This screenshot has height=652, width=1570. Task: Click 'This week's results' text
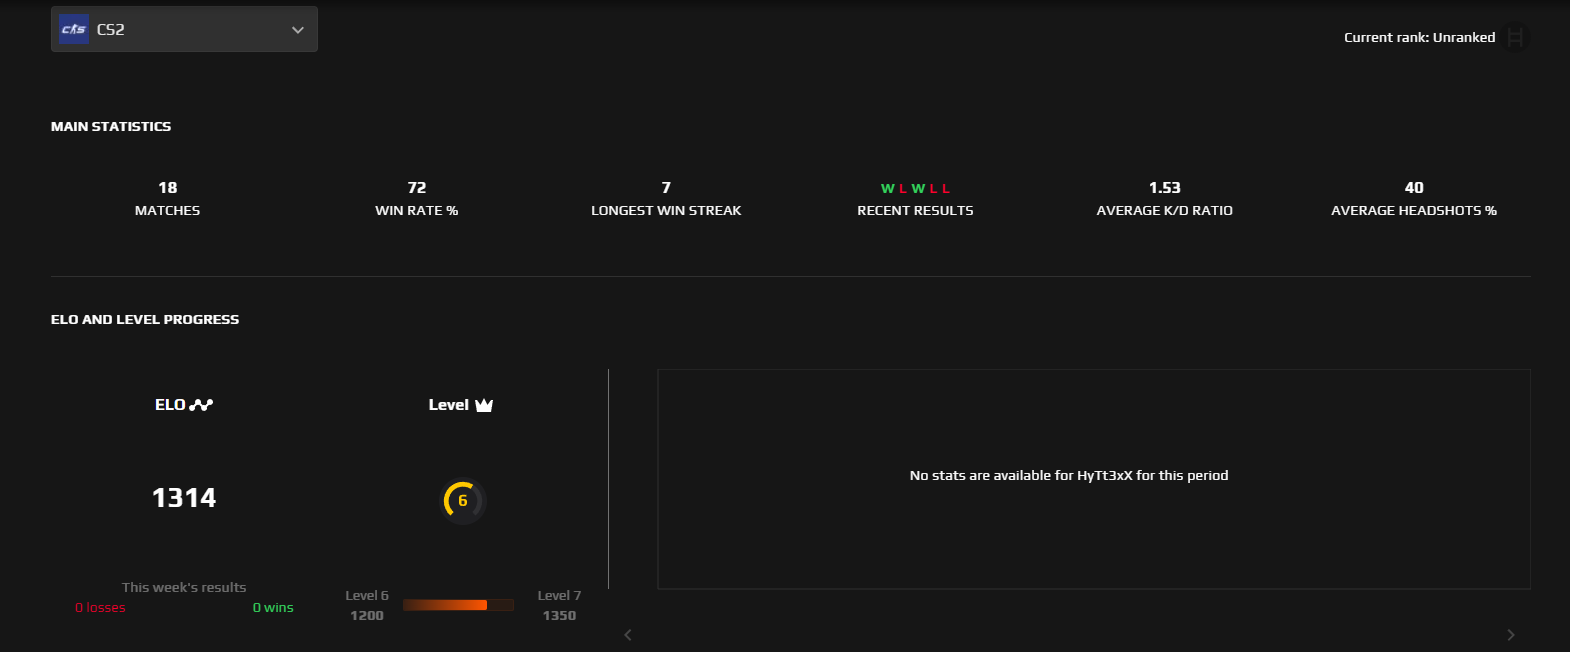pyautogui.click(x=184, y=587)
